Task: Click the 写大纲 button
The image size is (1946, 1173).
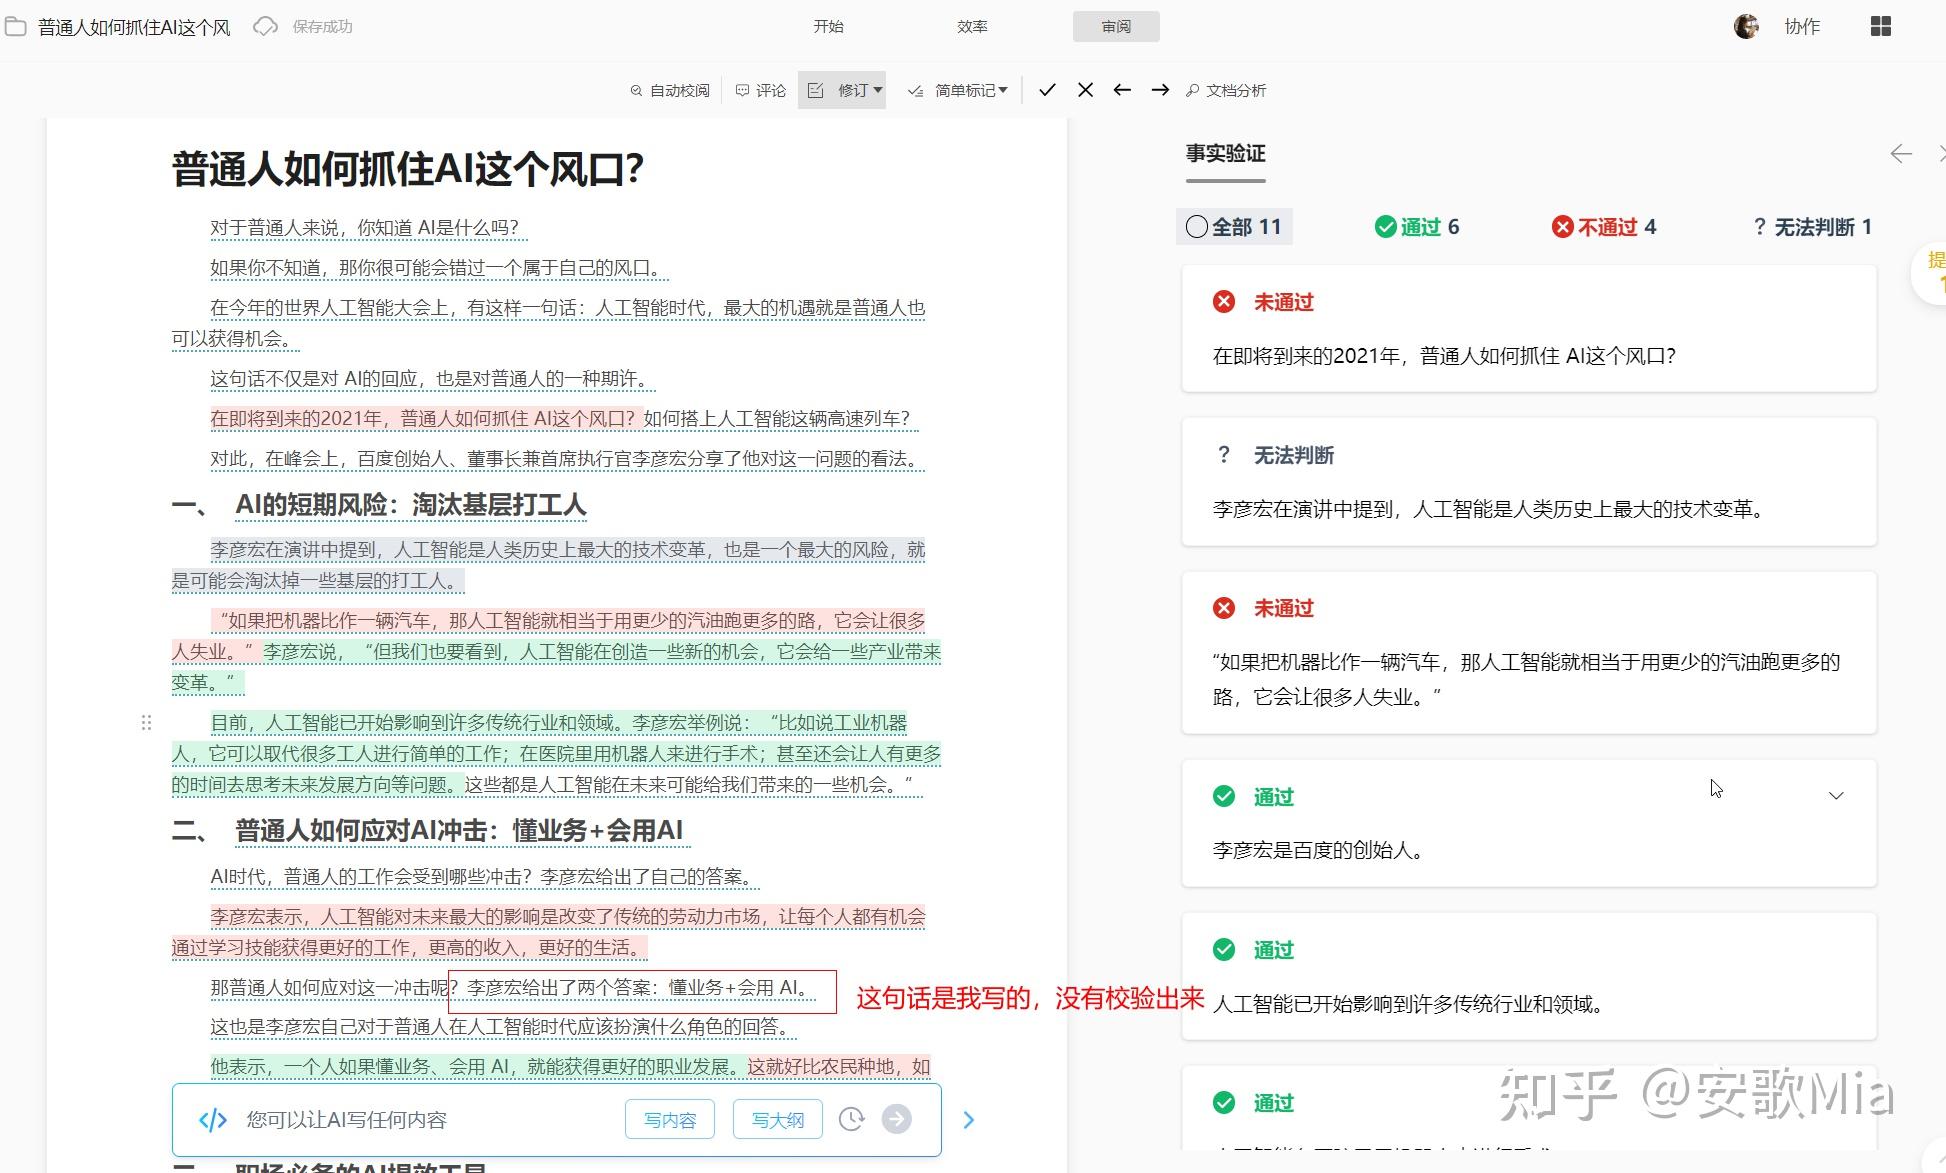Action: (x=777, y=1119)
